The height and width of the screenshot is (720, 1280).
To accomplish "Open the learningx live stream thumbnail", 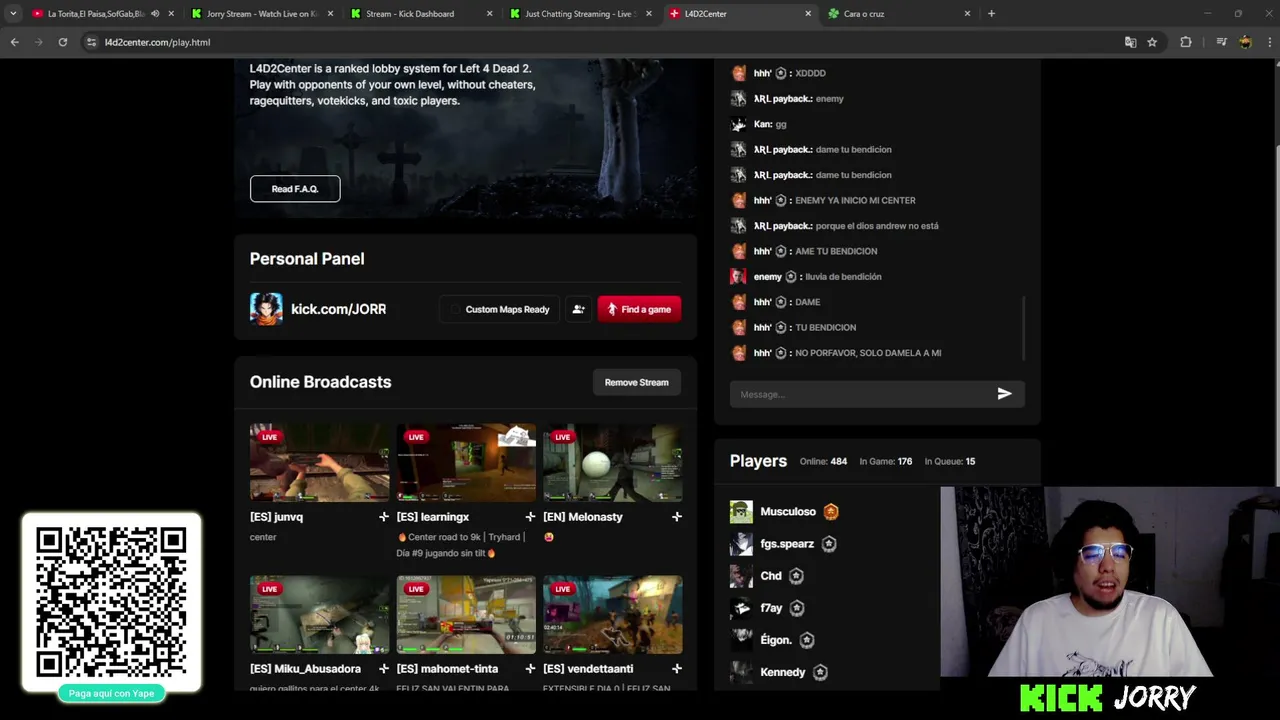I will pyautogui.click(x=466, y=463).
